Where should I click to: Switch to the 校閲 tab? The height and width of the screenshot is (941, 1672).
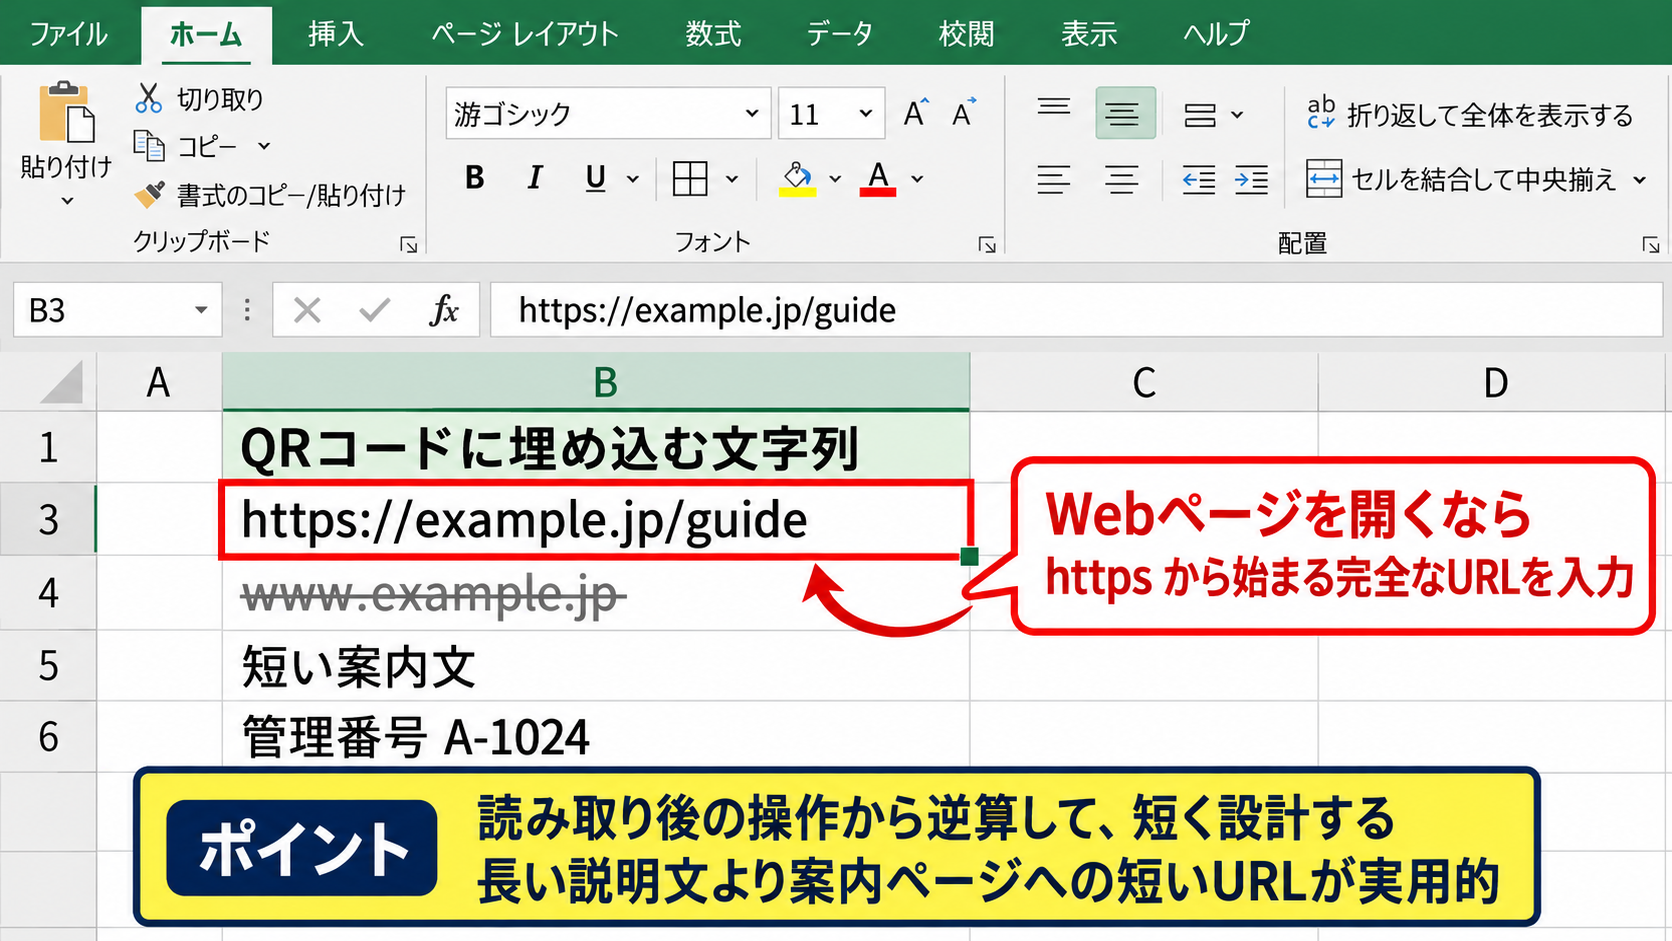(967, 33)
